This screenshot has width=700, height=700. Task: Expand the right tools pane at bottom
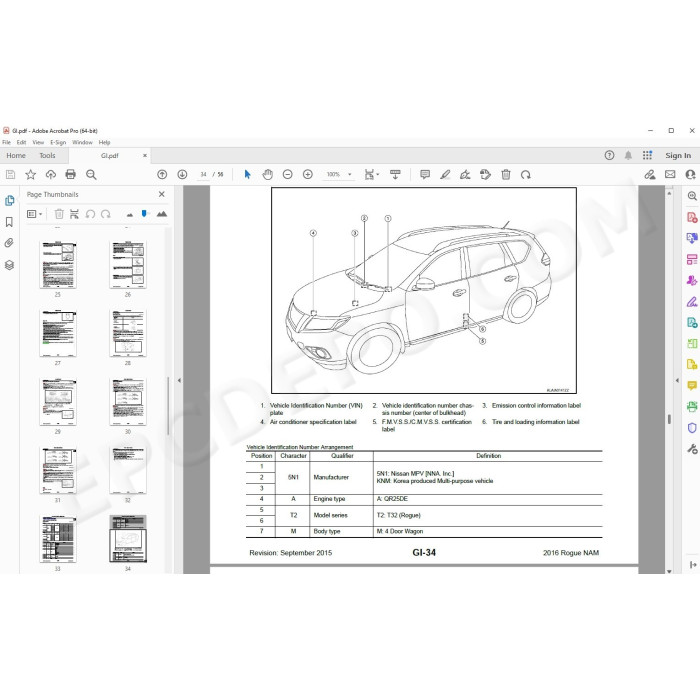click(692, 565)
